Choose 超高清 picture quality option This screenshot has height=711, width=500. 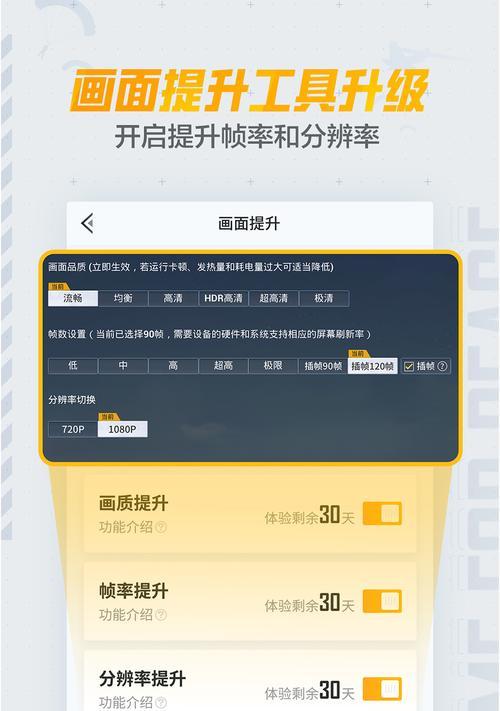(x=273, y=298)
